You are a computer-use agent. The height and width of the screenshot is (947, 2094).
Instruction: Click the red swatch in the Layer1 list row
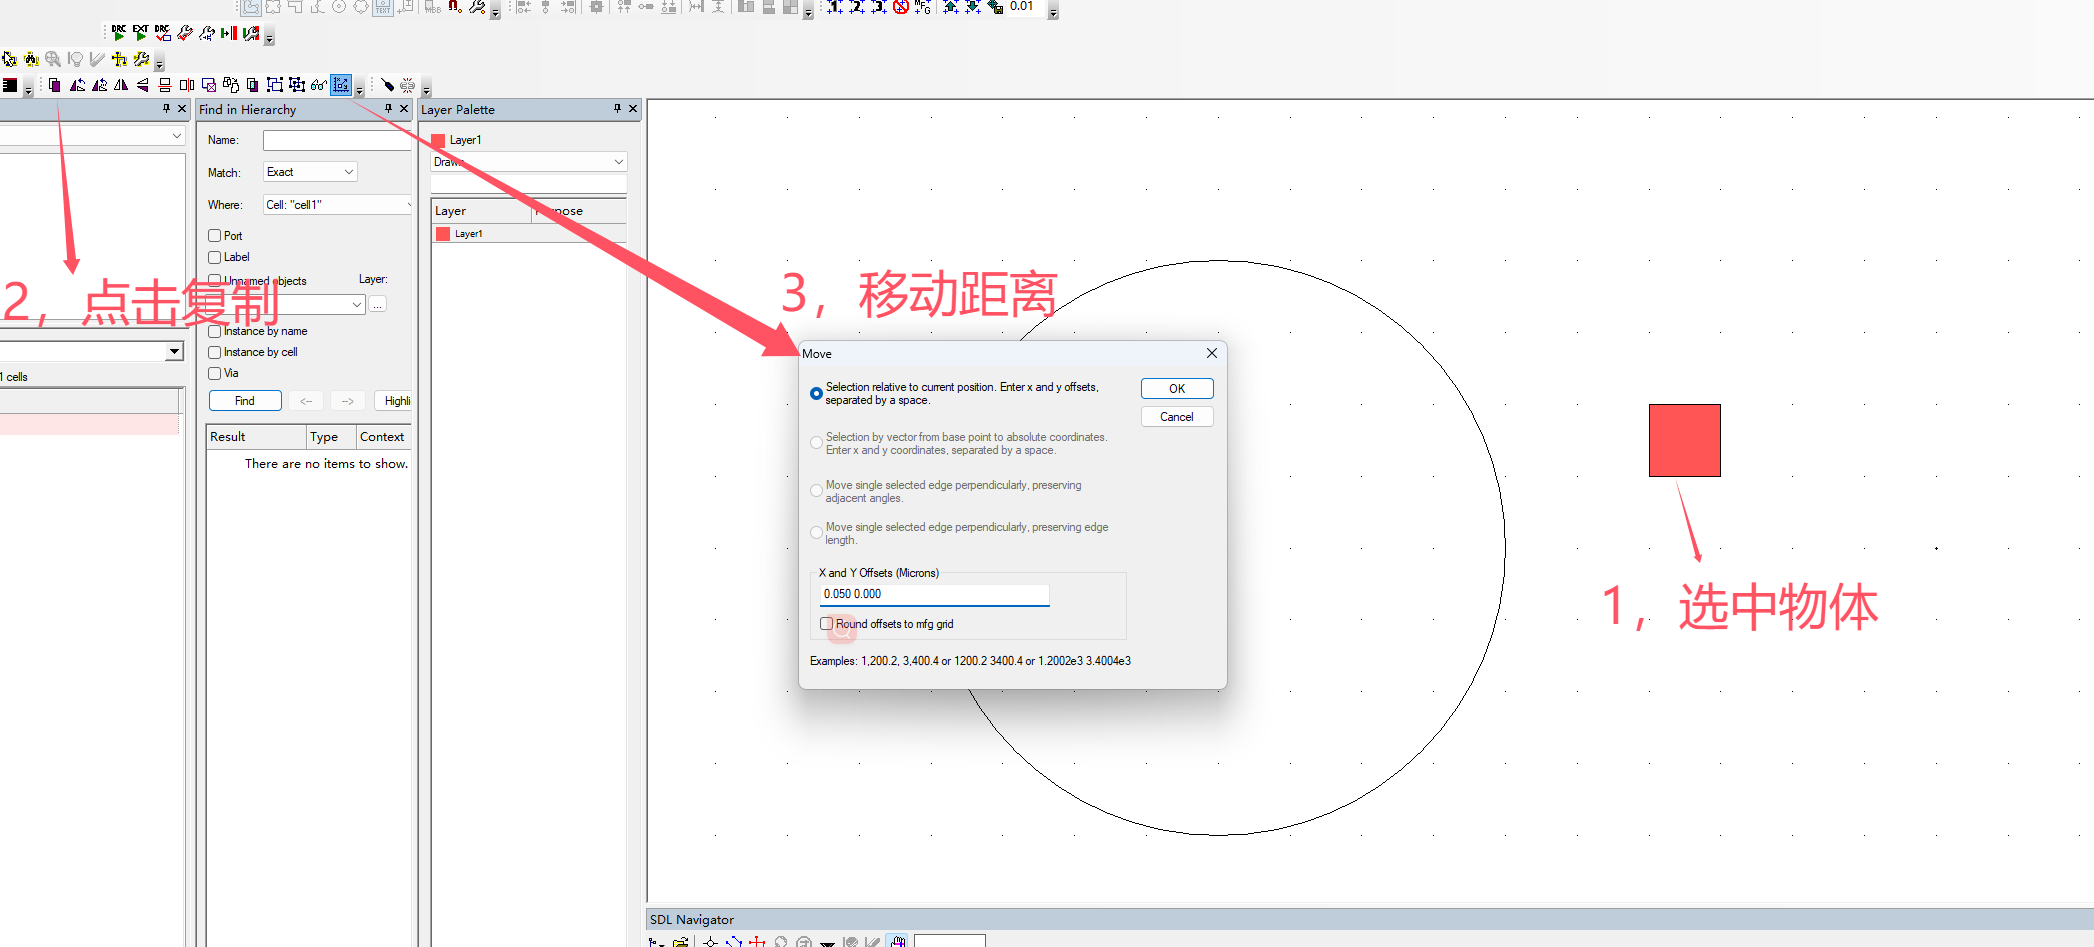click(x=443, y=234)
